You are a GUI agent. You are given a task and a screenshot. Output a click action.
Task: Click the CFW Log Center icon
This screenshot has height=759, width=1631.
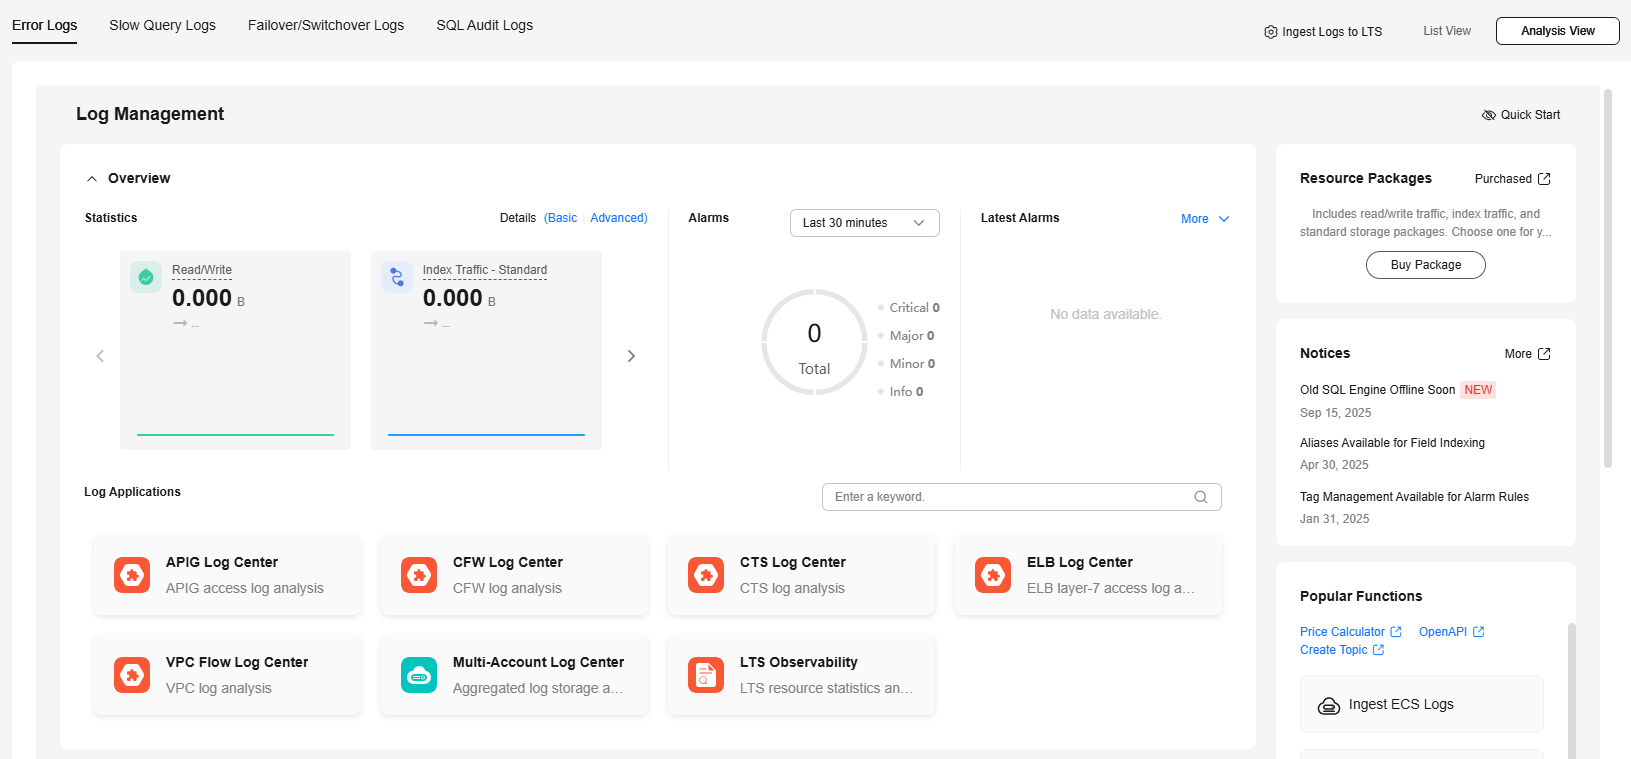(x=419, y=575)
